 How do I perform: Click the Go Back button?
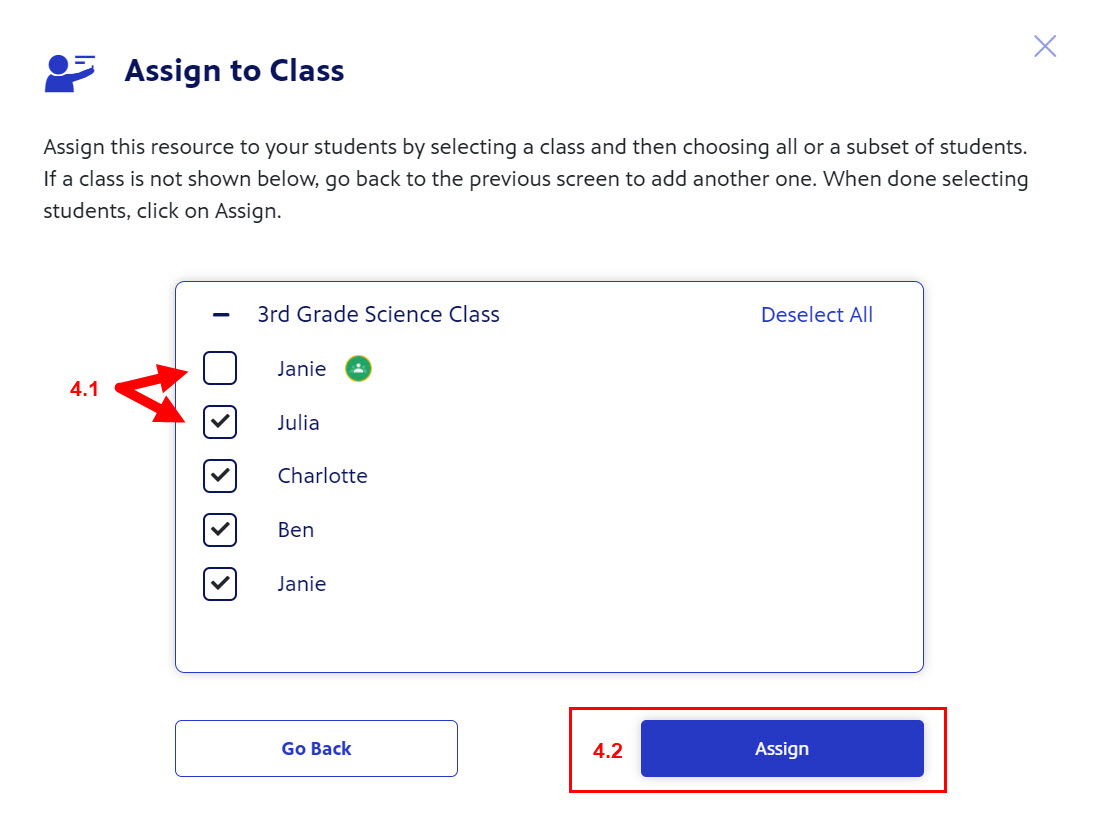pos(317,748)
